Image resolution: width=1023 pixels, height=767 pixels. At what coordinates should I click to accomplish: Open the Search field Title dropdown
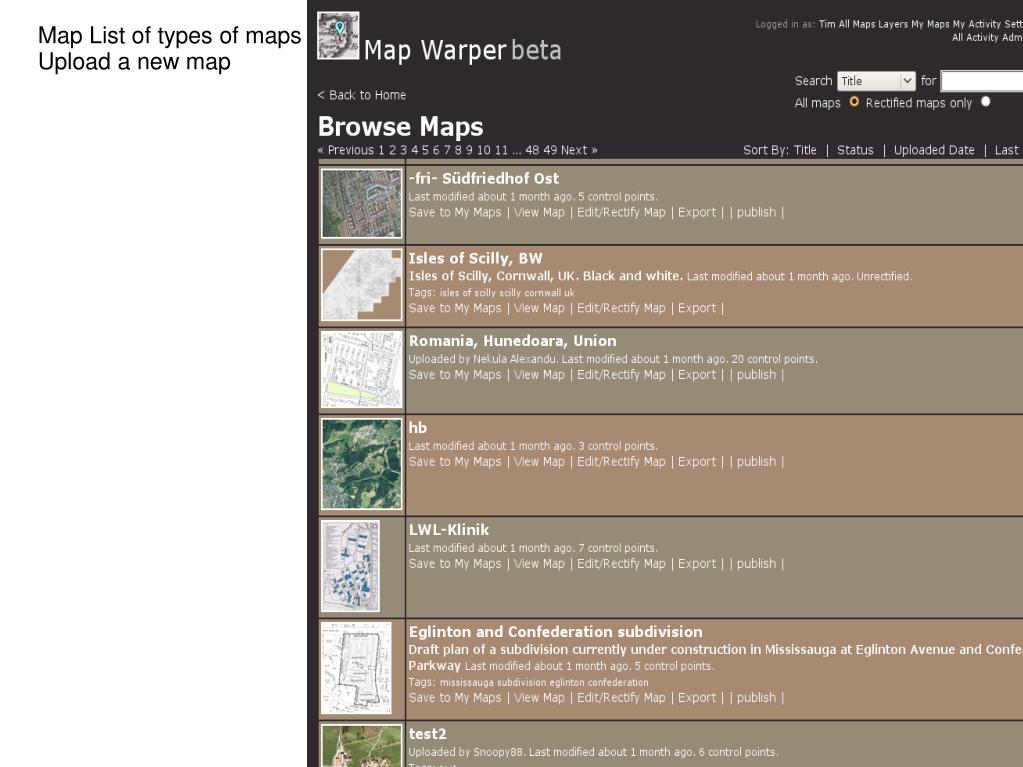pos(876,81)
